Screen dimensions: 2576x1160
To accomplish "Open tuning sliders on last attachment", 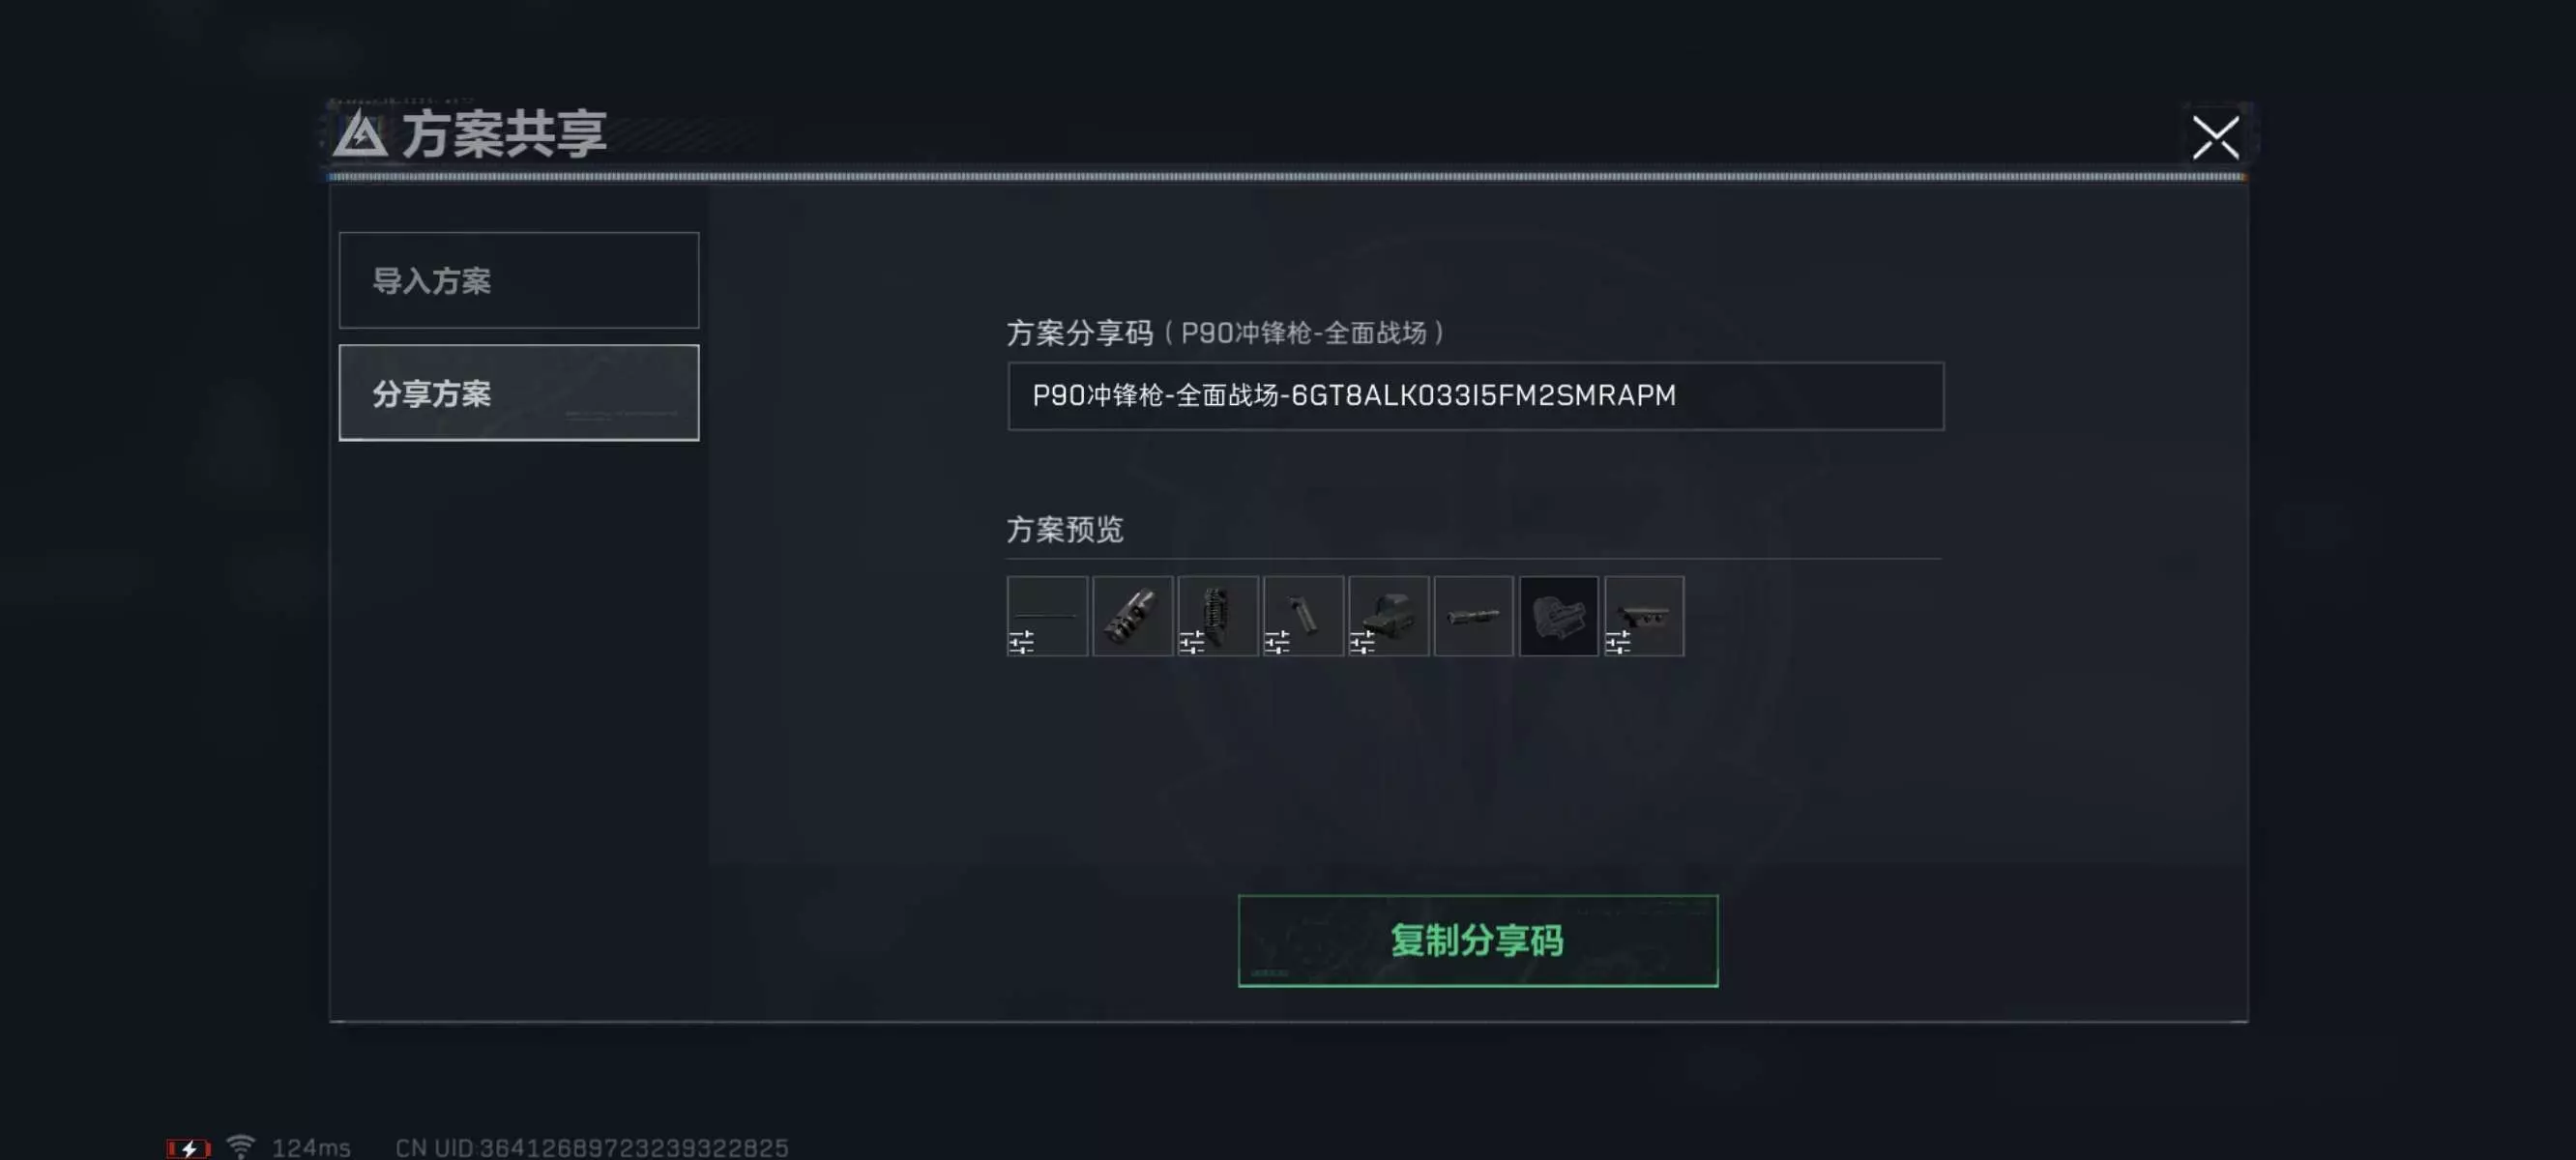I will (1618, 642).
